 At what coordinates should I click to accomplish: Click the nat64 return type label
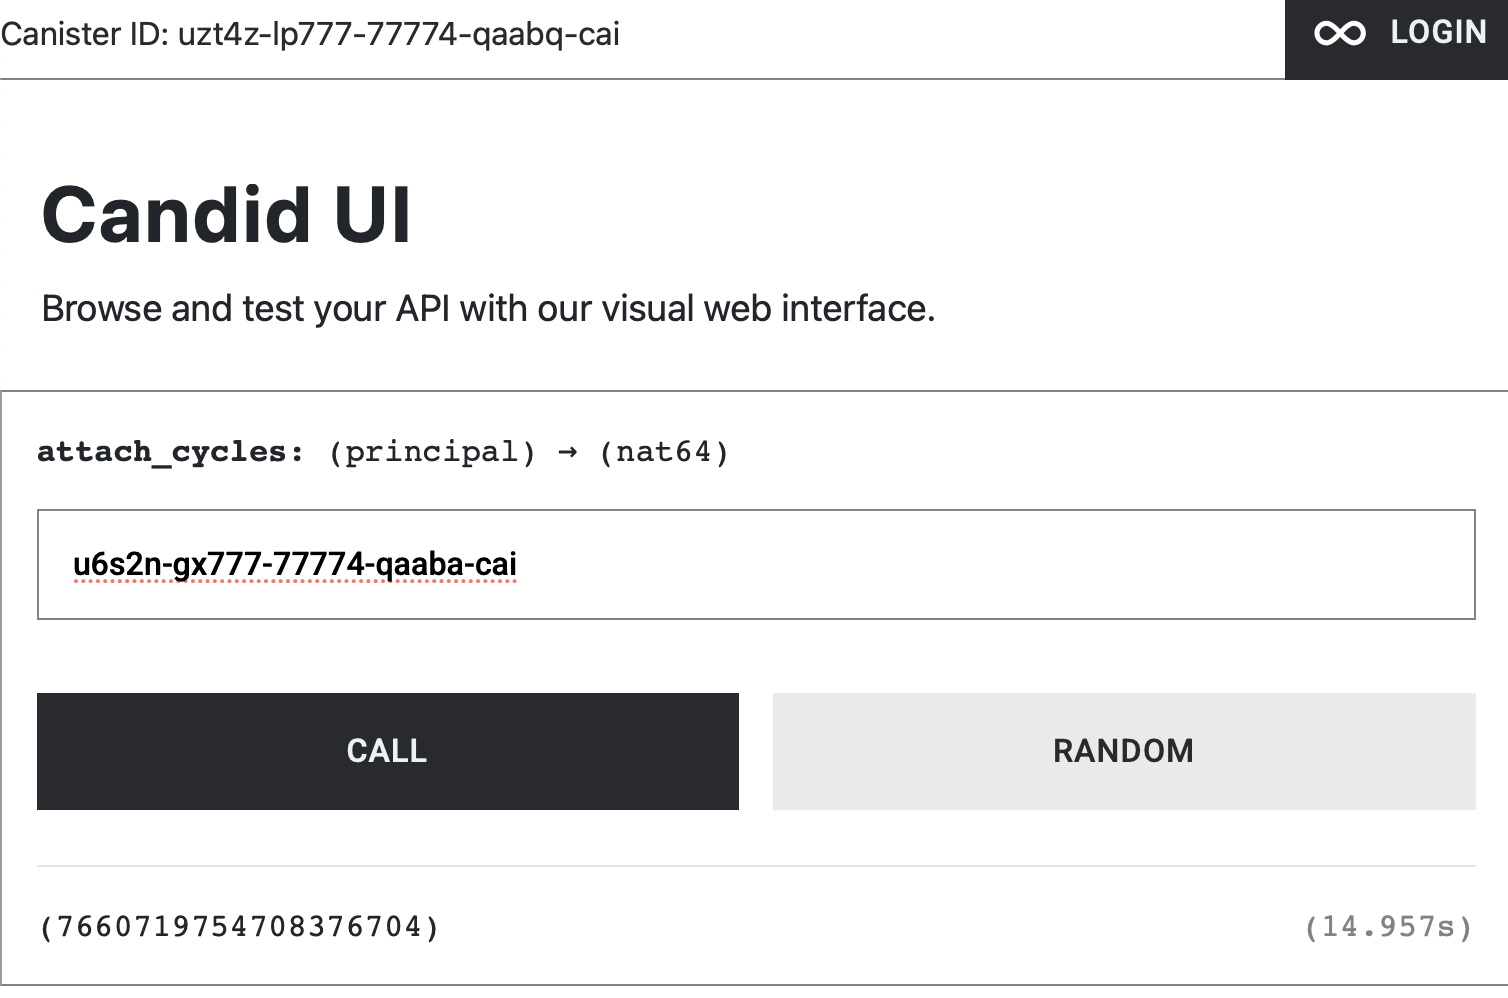665,452
